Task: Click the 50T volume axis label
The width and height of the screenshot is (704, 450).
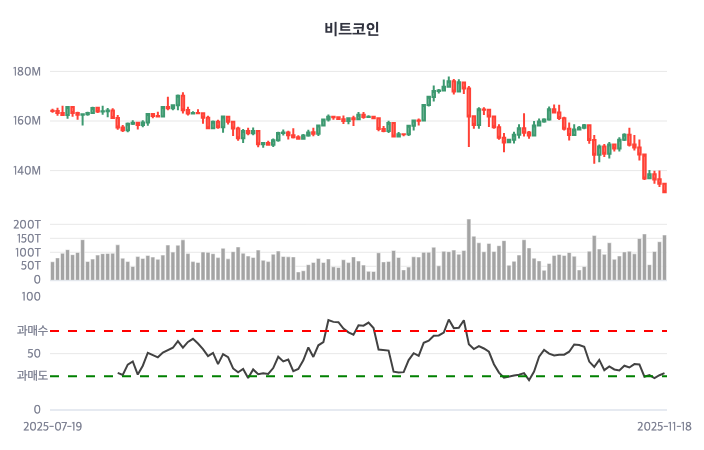Action: tap(31, 266)
